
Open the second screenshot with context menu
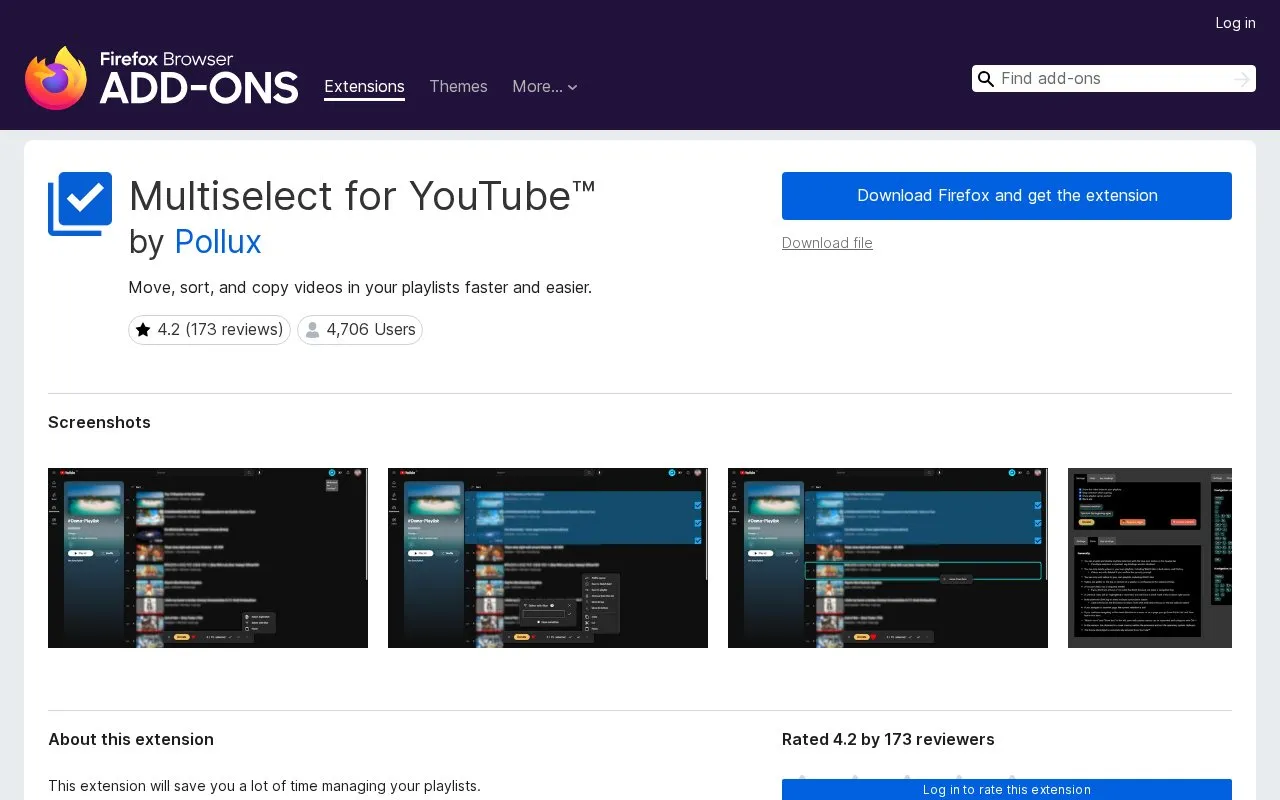(548, 558)
